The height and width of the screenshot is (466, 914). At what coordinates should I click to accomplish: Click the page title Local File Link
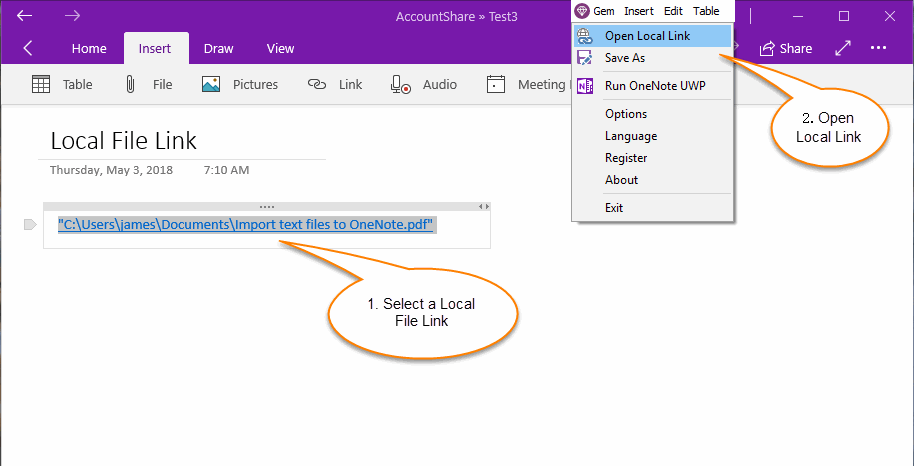pyautogui.click(x=124, y=141)
